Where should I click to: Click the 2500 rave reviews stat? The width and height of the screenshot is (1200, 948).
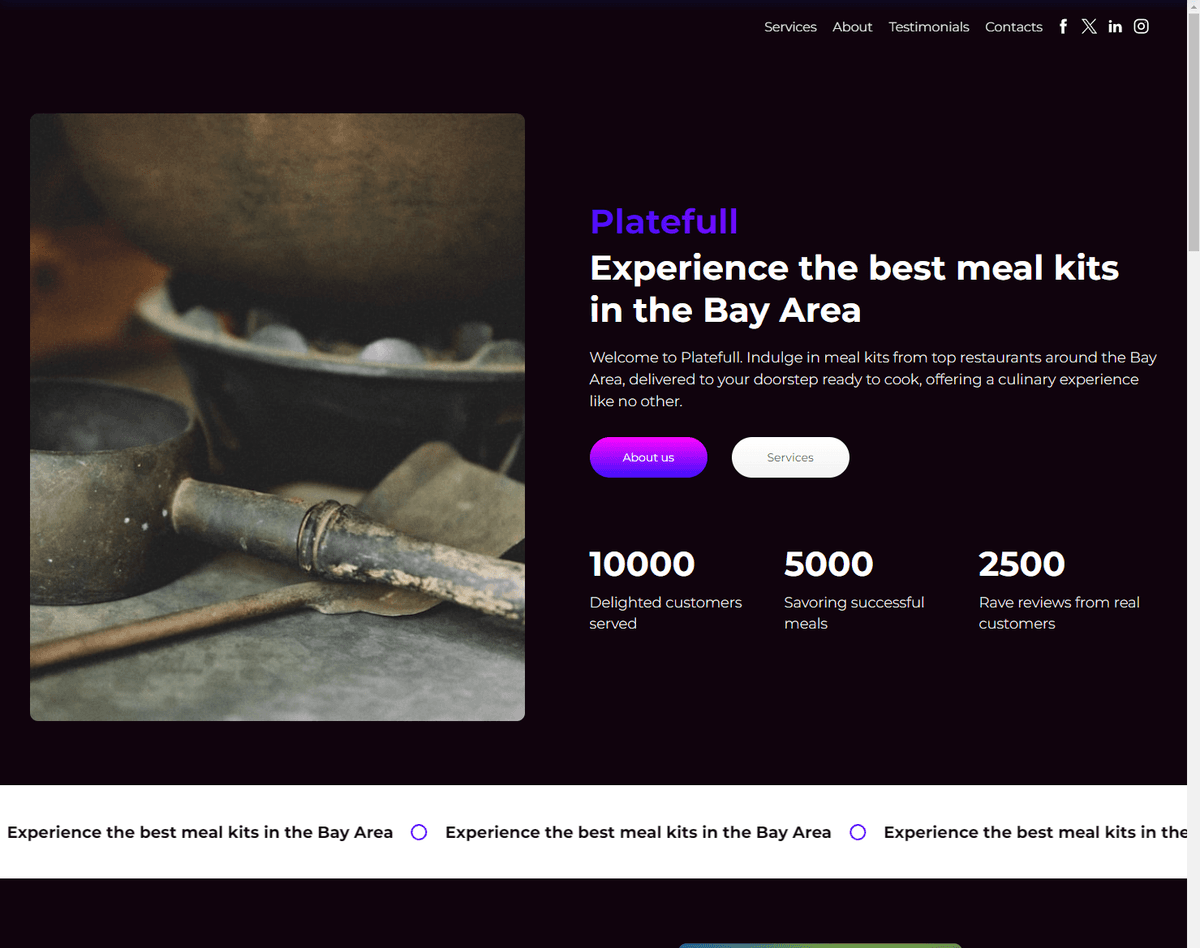(1060, 589)
